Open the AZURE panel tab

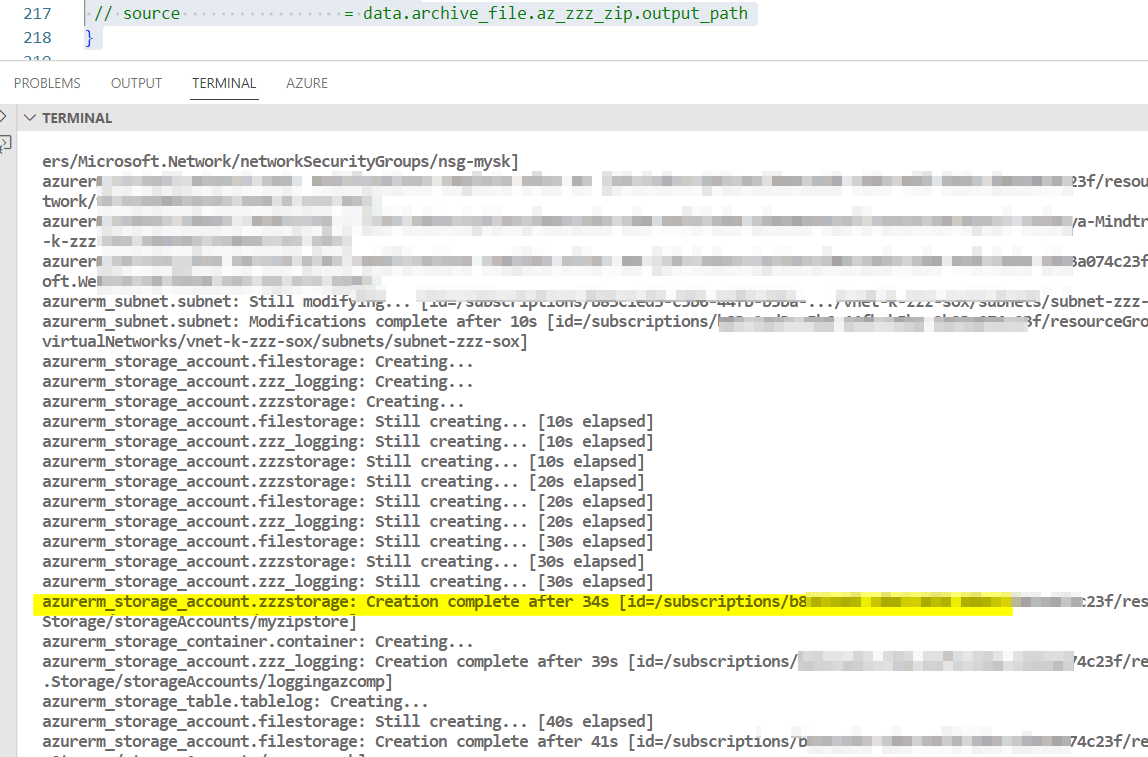tap(307, 83)
